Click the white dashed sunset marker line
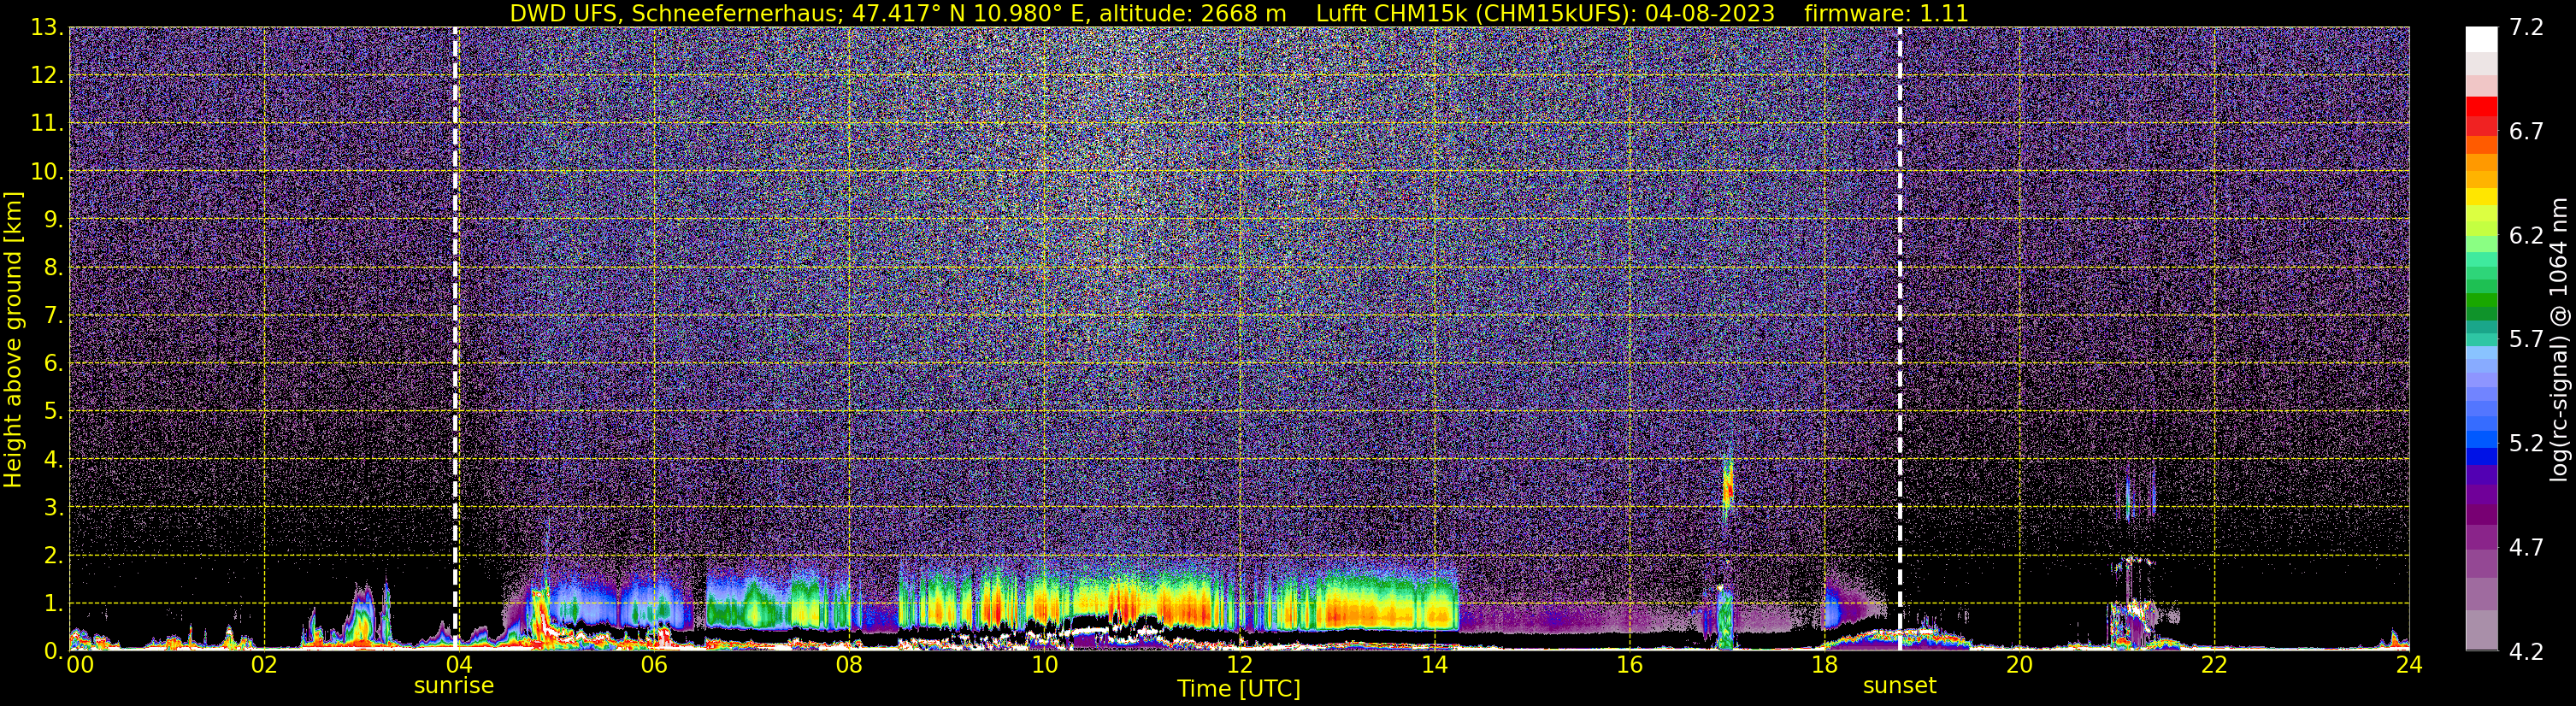This screenshot has width=2576, height=706. coord(1899,338)
